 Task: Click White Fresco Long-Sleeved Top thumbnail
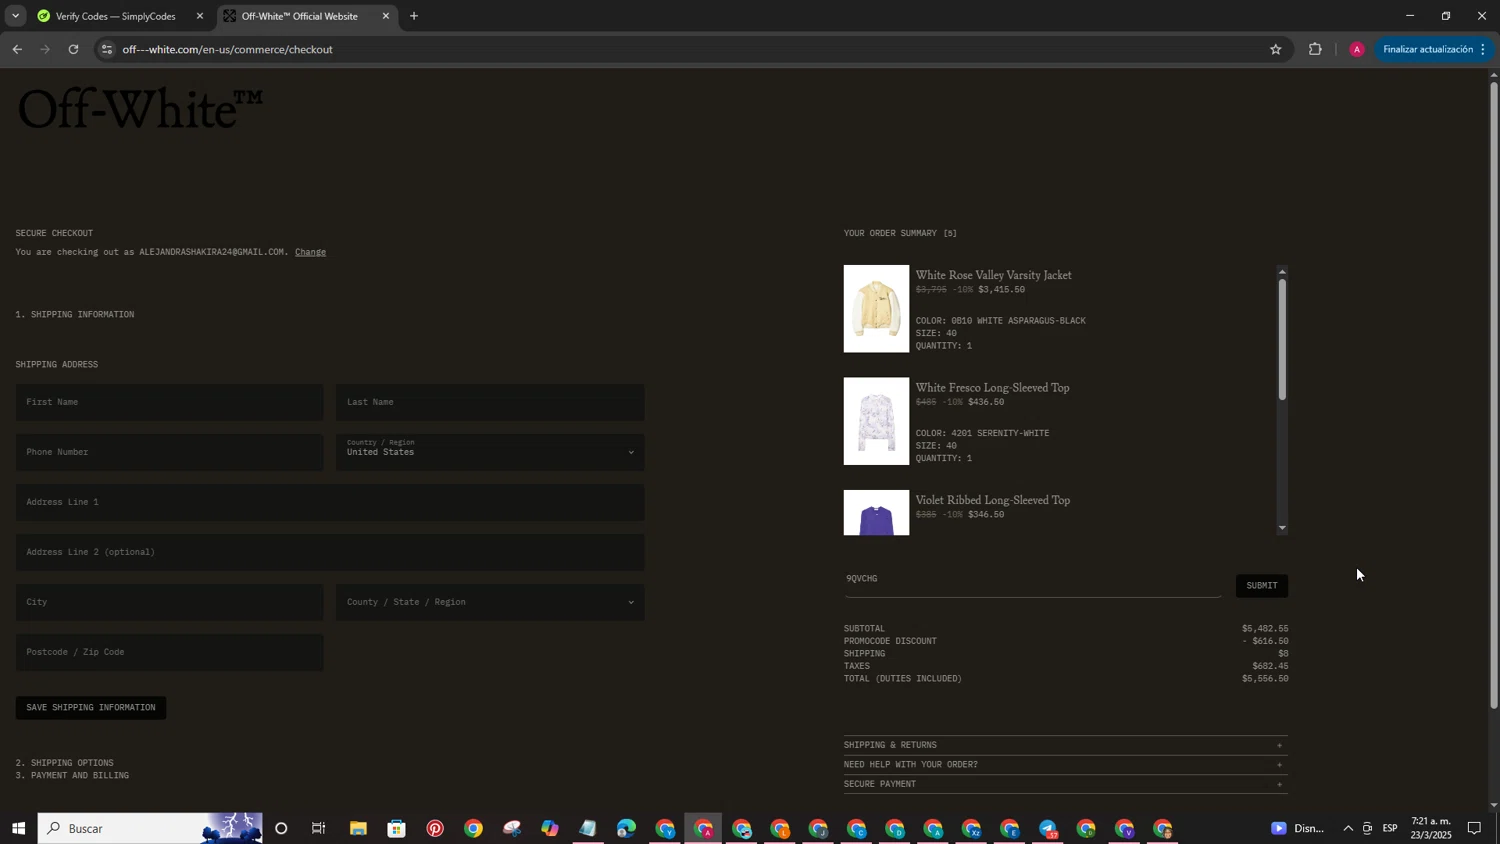[x=876, y=421]
